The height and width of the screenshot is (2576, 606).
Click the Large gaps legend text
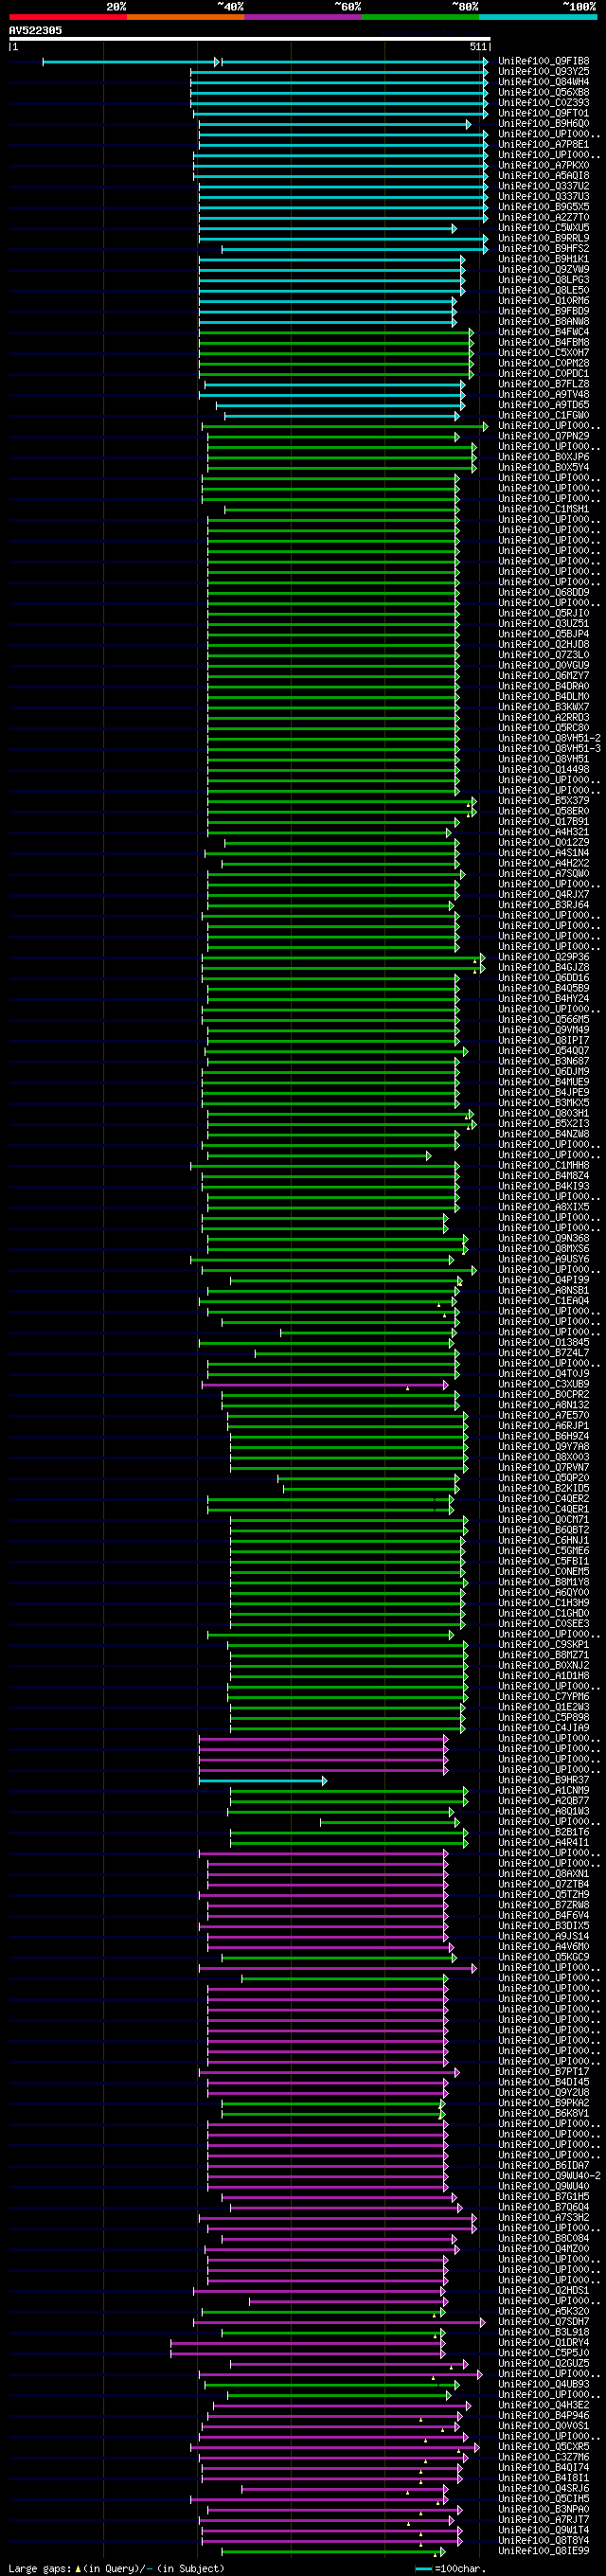tap(116, 2569)
